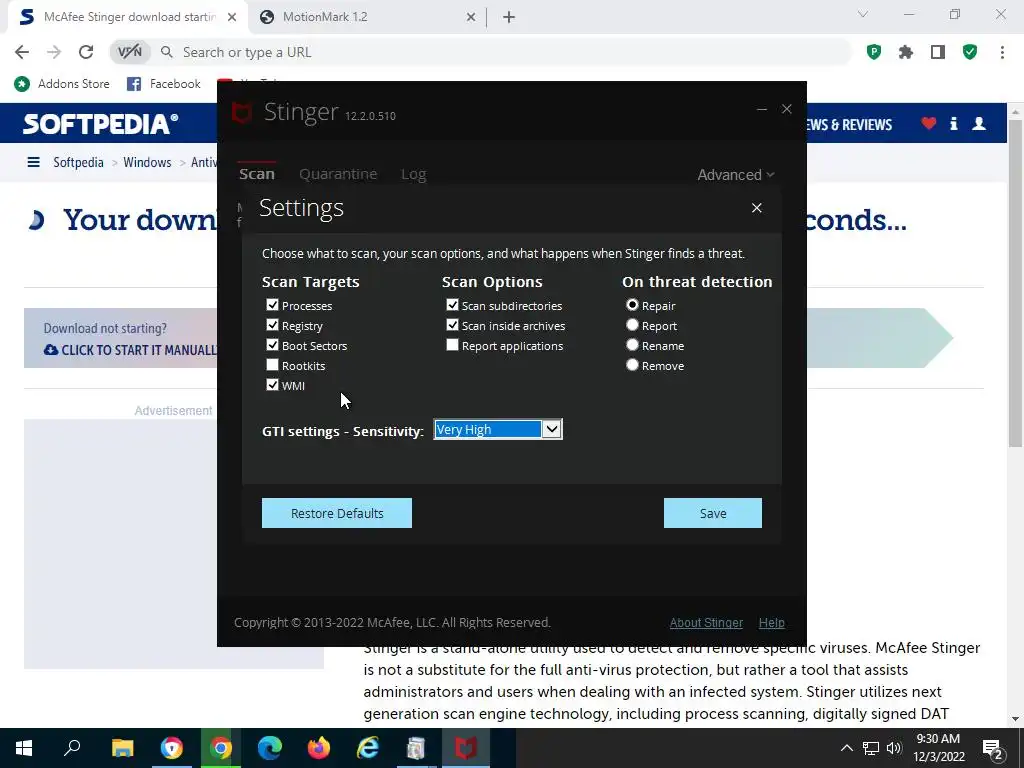The width and height of the screenshot is (1024, 768).
Task: Expand the Advanced menu in Stinger
Action: click(735, 174)
